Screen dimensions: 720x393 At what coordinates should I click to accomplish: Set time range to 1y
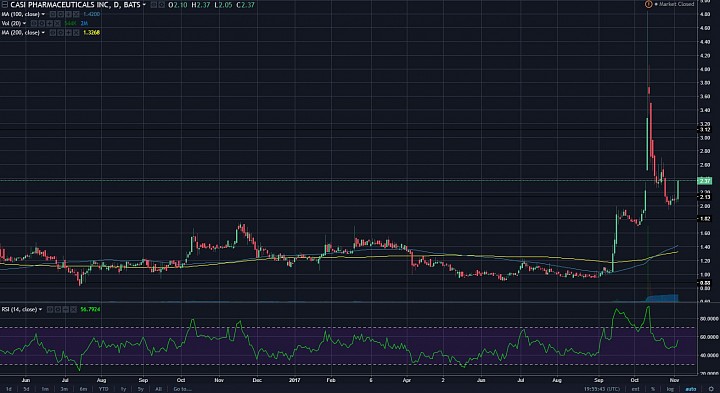[123, 389]
